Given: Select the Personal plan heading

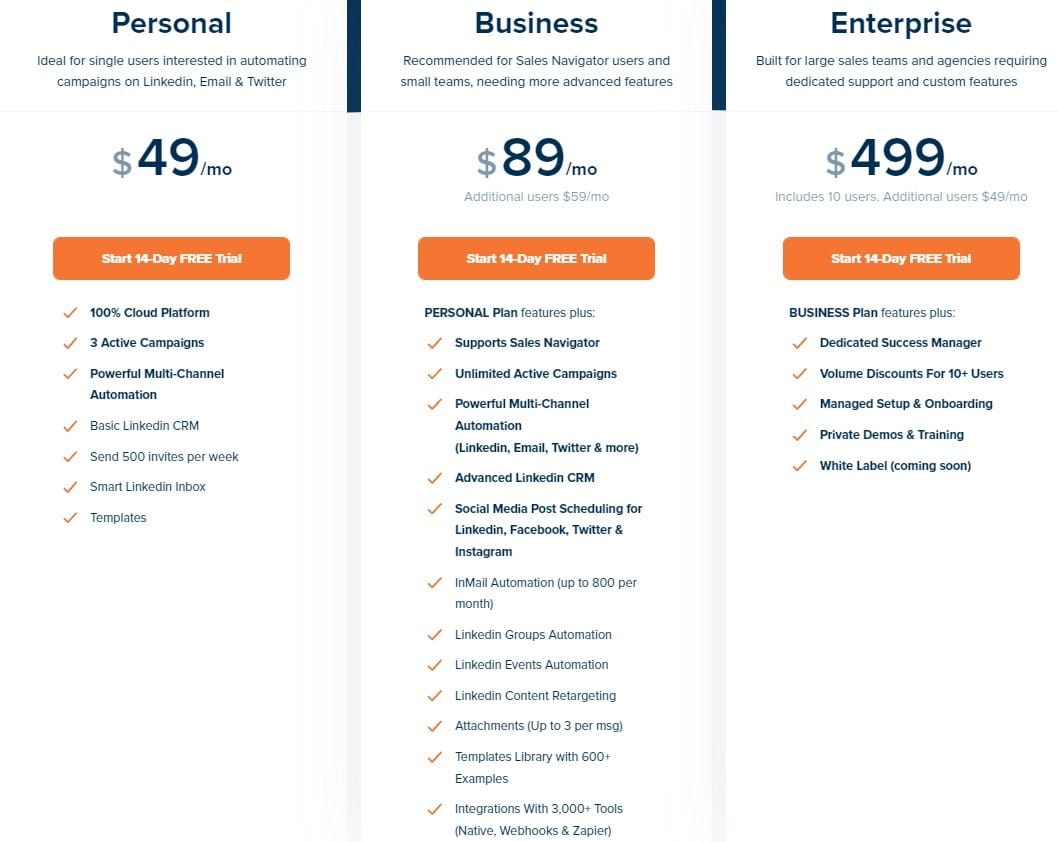Looking at the screenshot, I should [171, 23].
